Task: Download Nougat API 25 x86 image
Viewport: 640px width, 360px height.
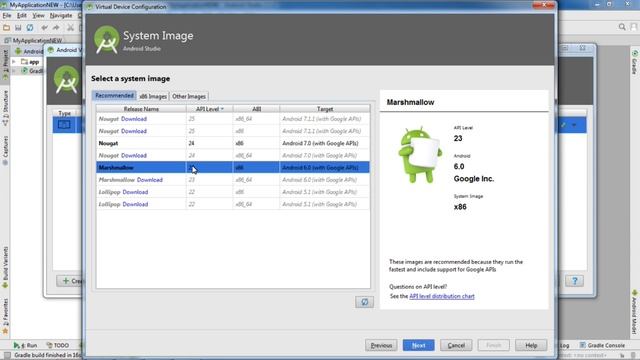Action: coord(134,131)
